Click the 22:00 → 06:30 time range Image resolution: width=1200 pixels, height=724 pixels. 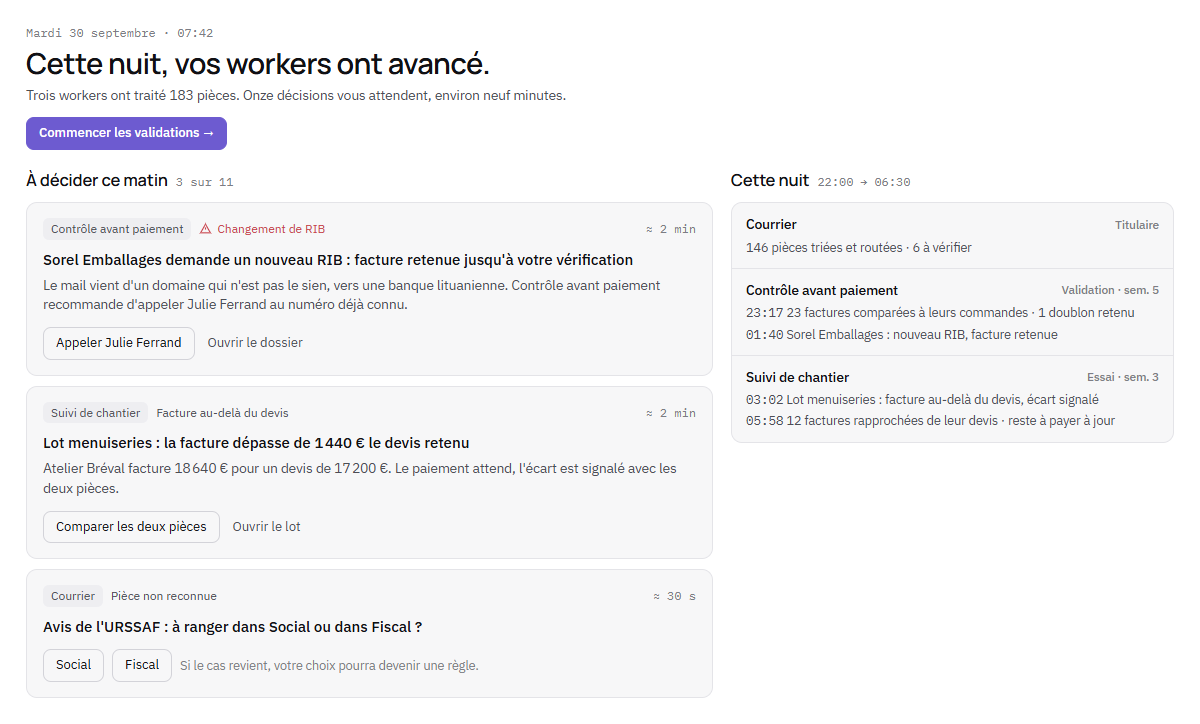point(864,182)
